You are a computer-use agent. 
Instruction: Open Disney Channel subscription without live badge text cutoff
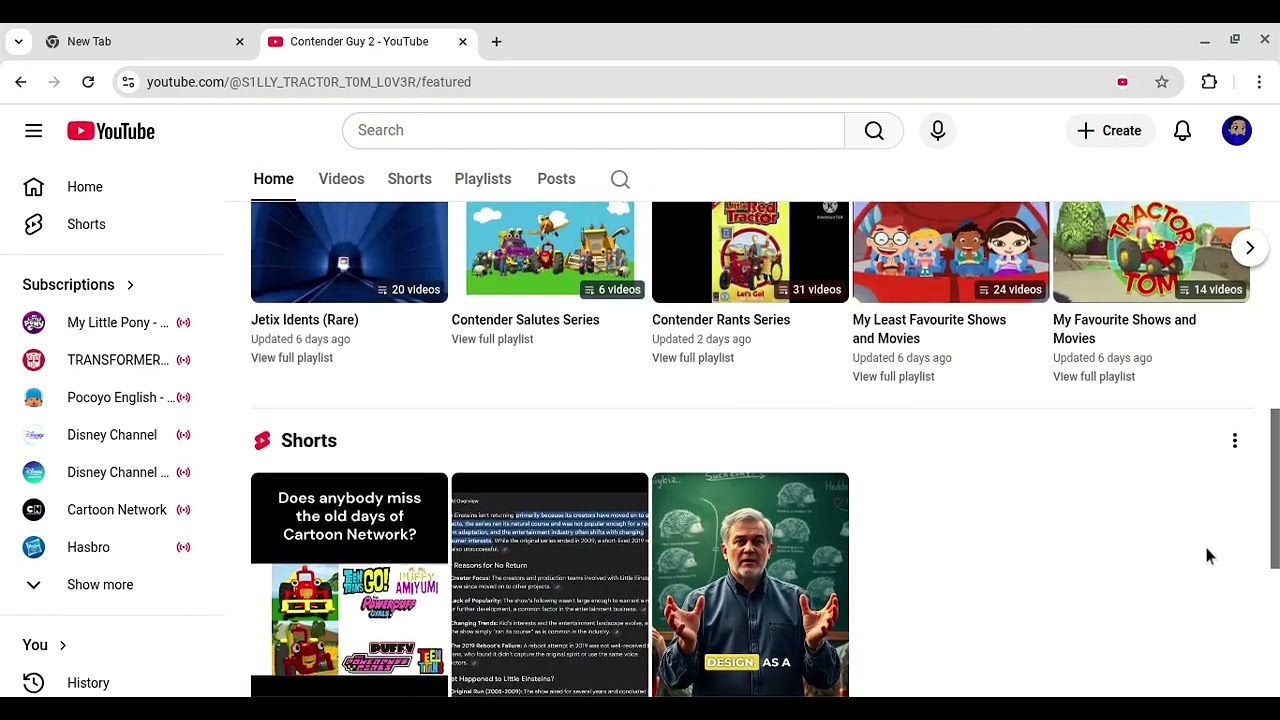coord(112,435)
